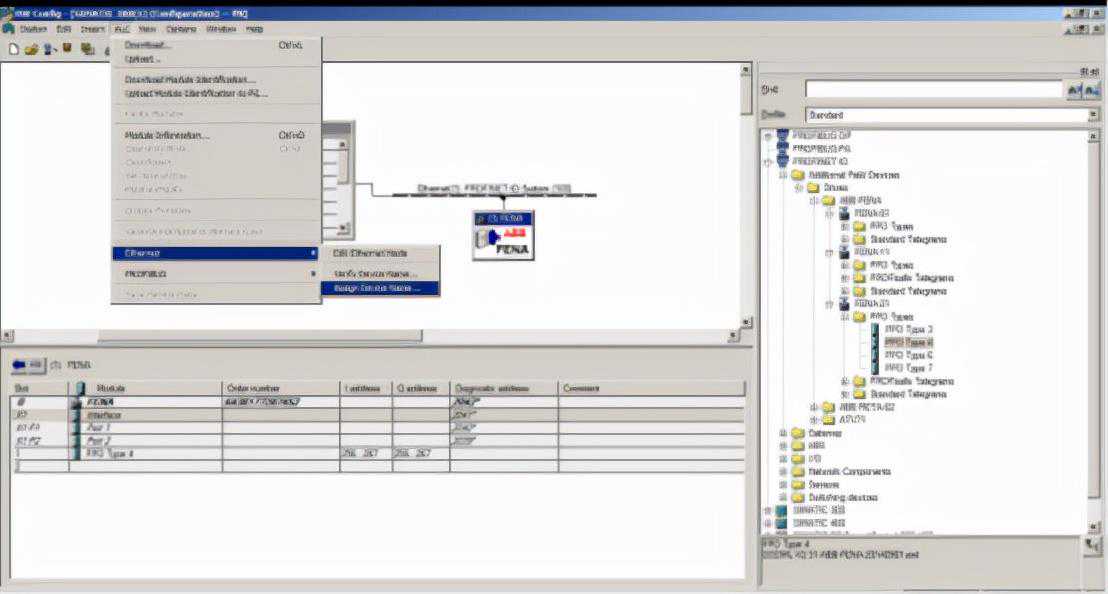Screen dimensions: 1108x594
Task: Click inside the catalog Find text field
Action: 933,90
